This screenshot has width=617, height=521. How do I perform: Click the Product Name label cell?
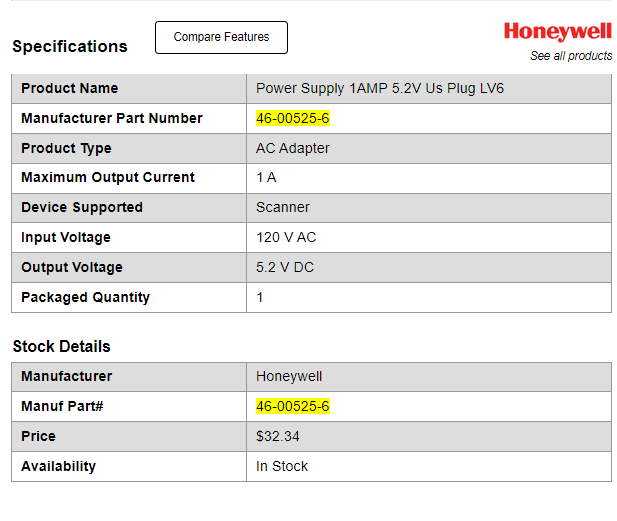coord(129,89)
